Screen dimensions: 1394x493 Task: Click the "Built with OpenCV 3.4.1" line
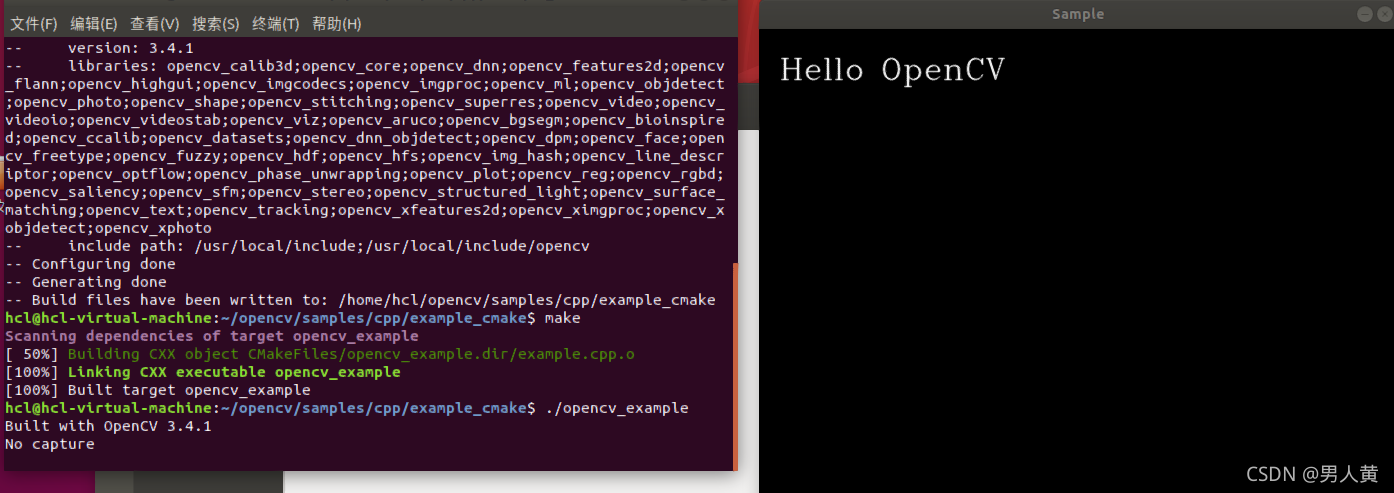[x=108, y=426]
